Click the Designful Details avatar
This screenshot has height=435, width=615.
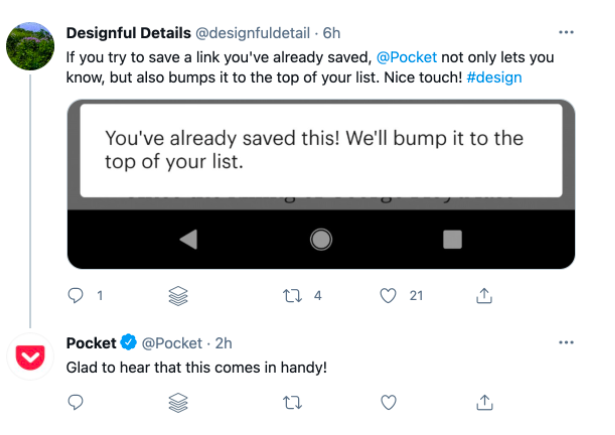tap(30, 45)
